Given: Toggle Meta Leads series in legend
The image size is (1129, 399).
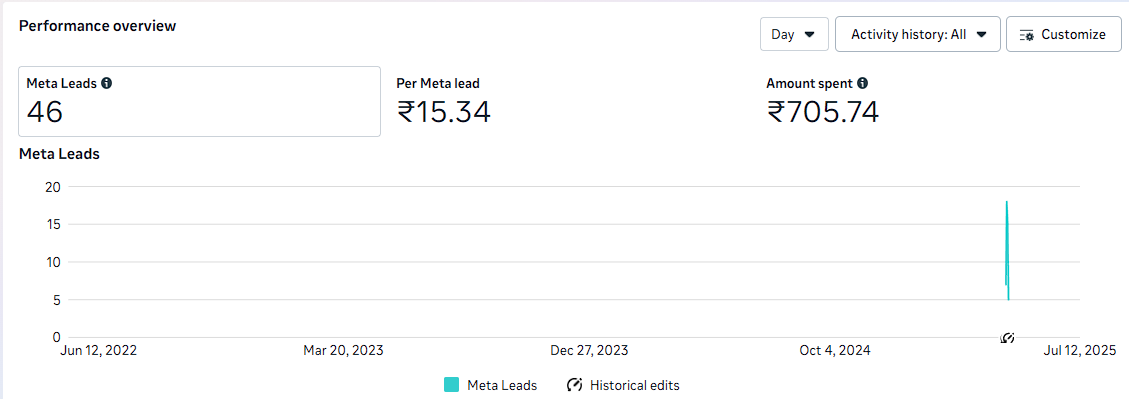Looking at the screenshot, I should pos(490,385).
